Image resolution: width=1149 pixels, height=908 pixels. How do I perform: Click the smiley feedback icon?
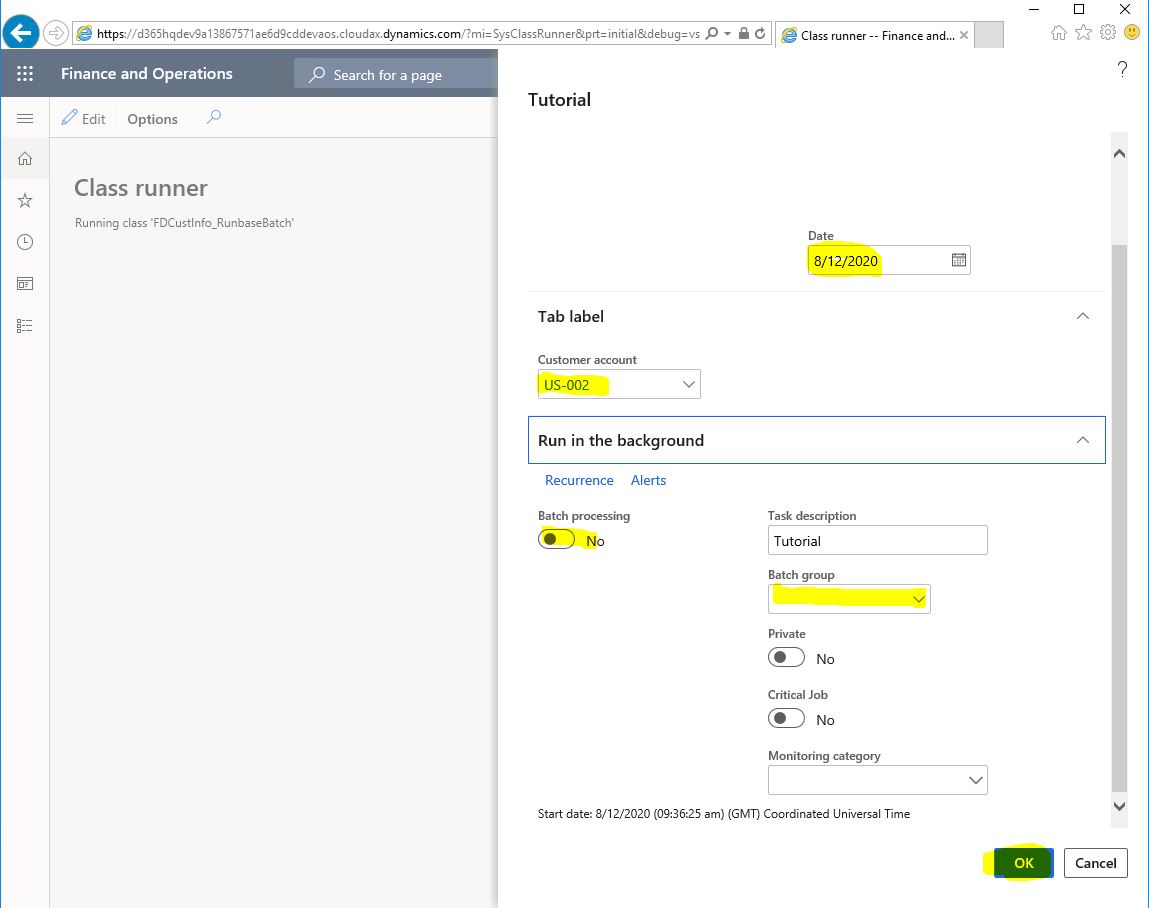1132,32
